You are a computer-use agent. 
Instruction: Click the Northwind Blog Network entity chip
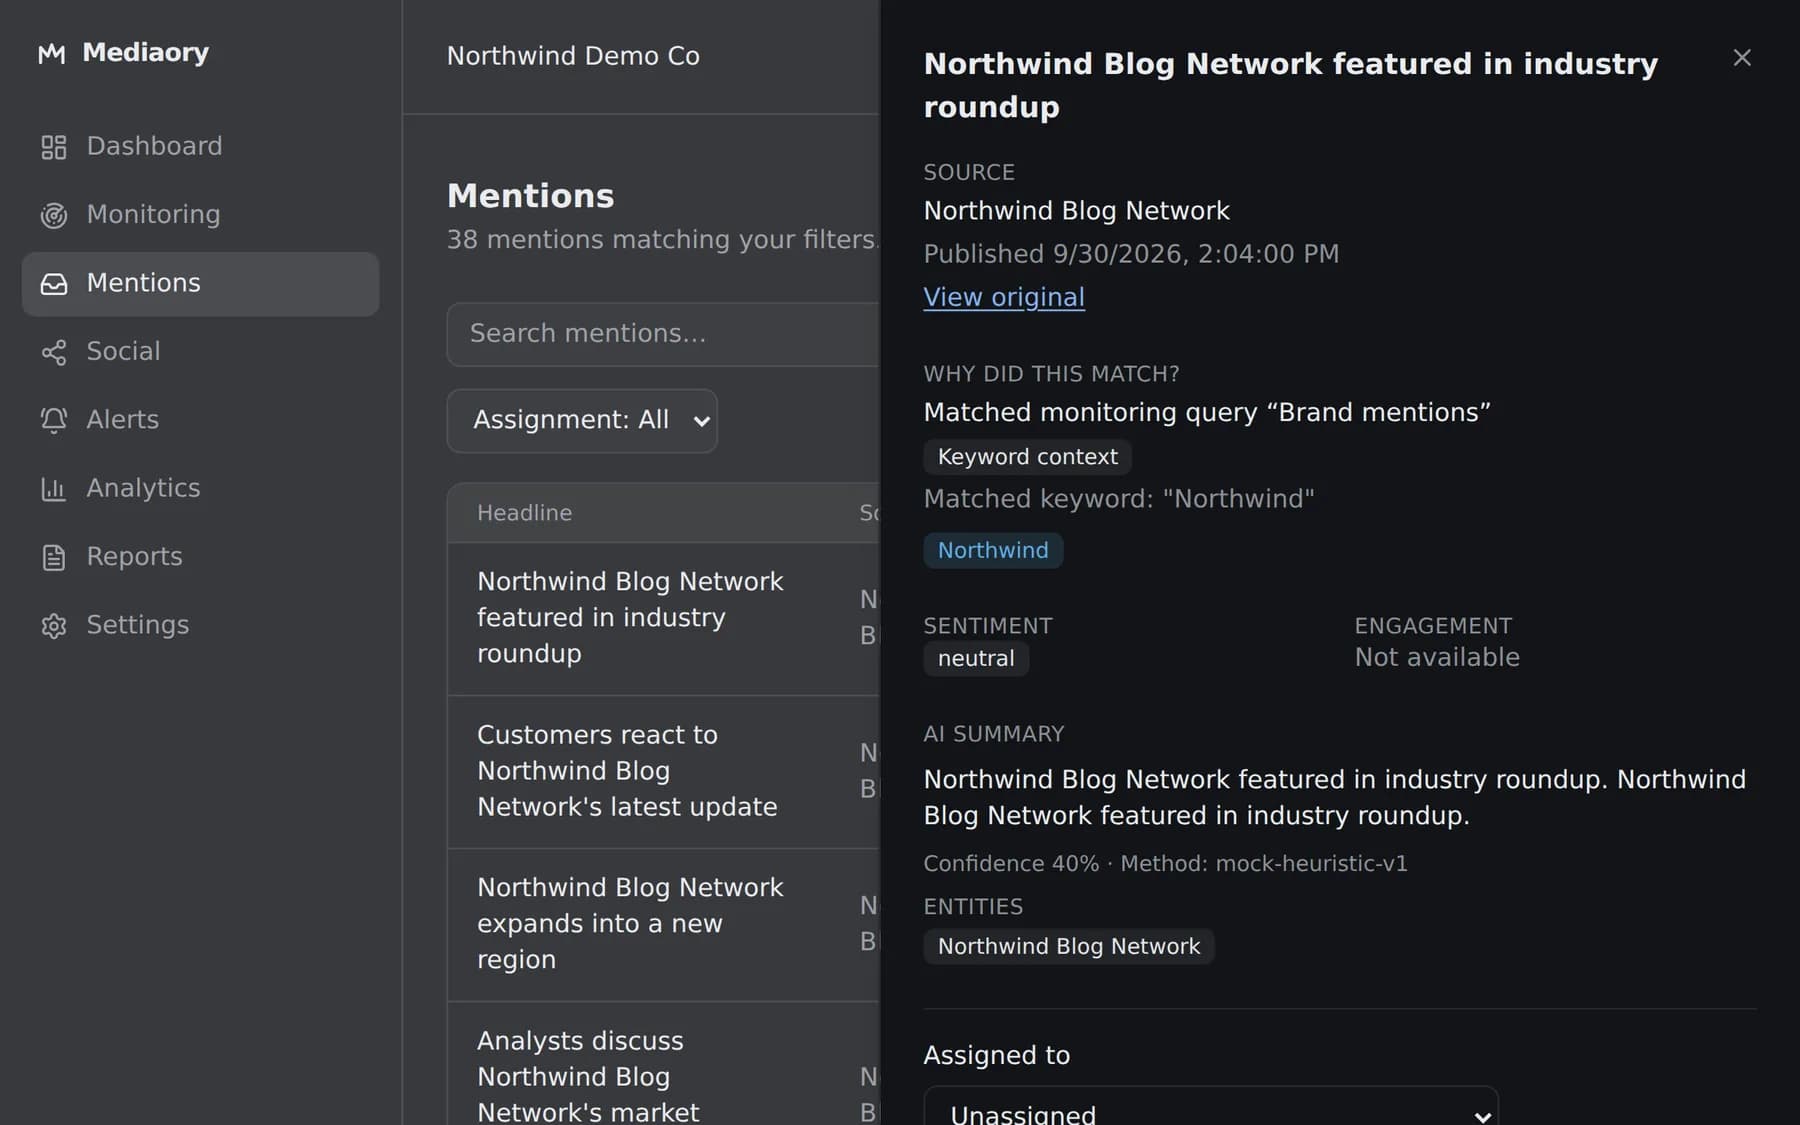pyautogui.click(x=1069, y=947)
